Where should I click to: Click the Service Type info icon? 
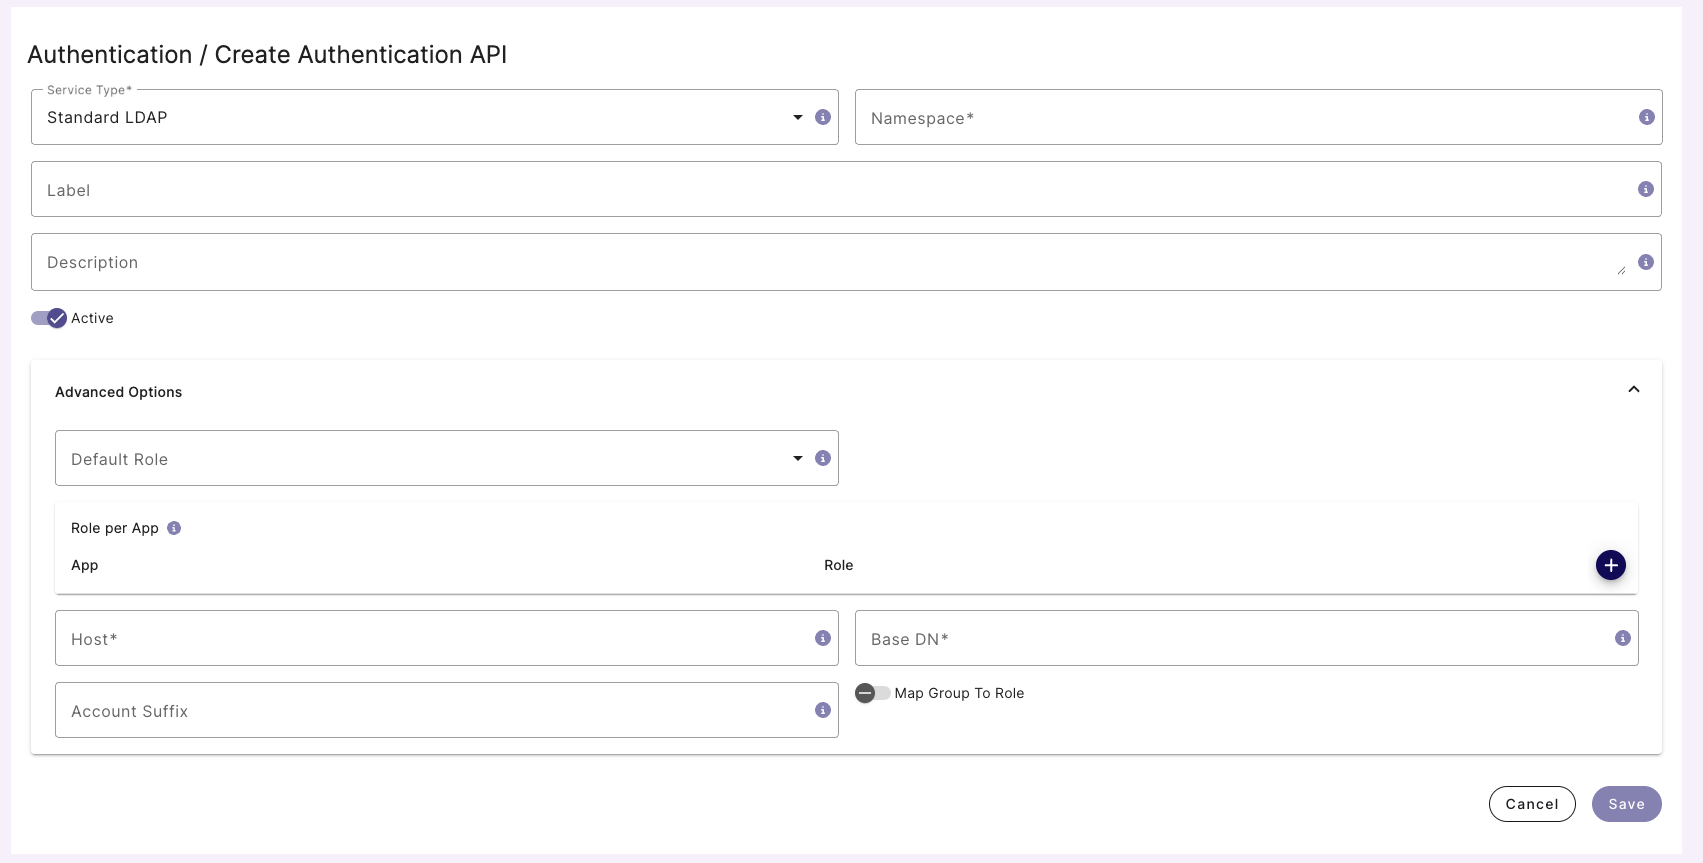(823, 117)
